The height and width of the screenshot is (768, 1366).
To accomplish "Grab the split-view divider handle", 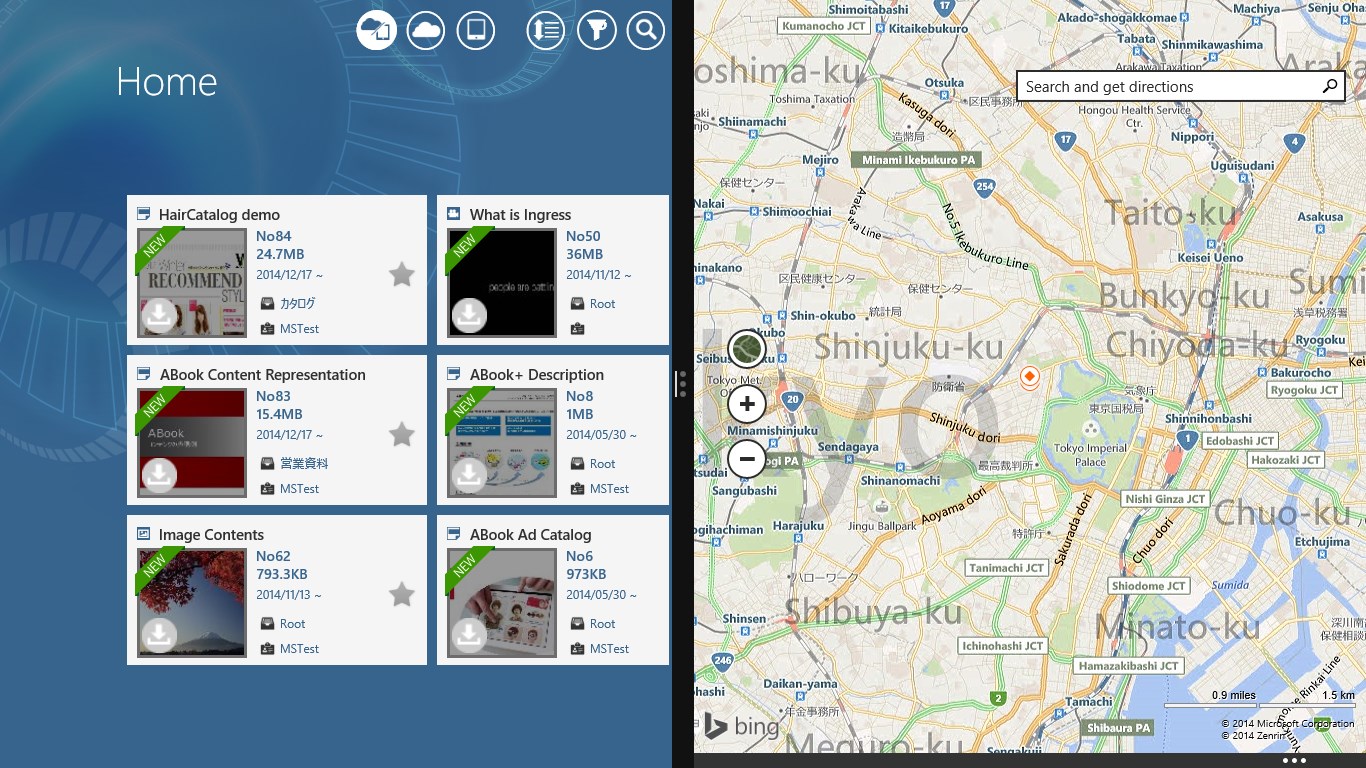I will tap(682, 384).
